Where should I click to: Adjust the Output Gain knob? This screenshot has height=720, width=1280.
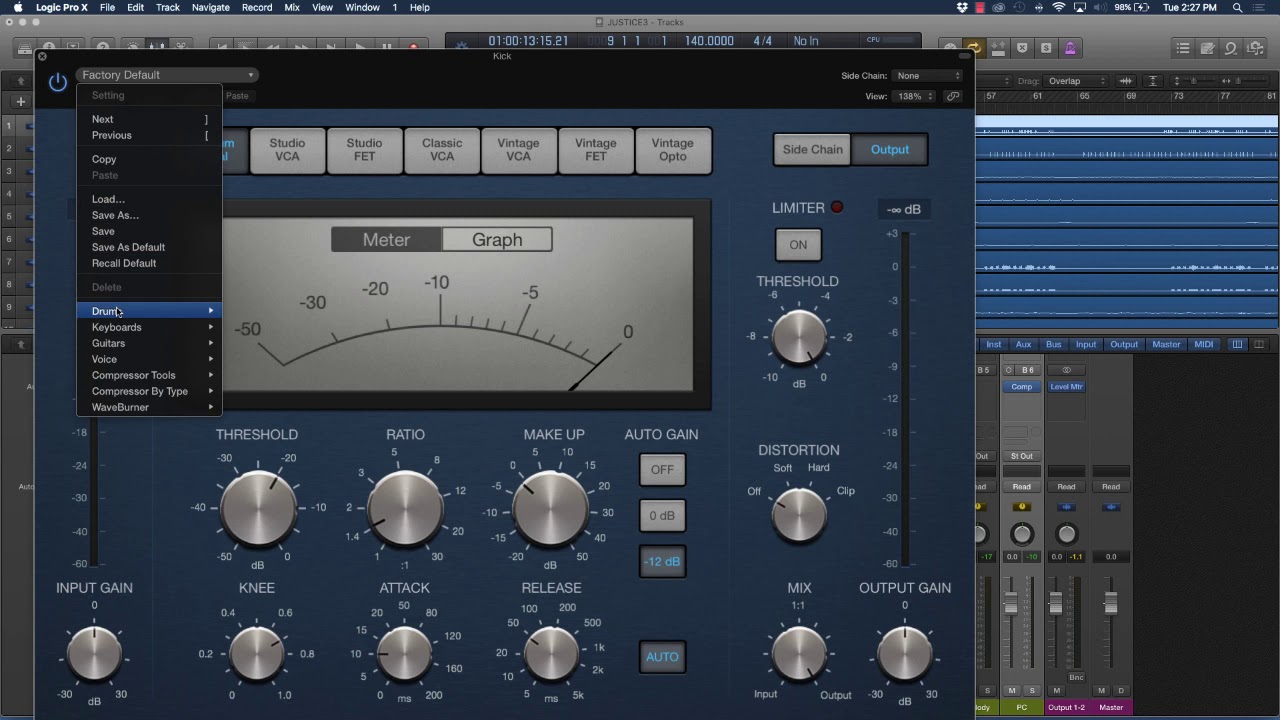point(905,654)
